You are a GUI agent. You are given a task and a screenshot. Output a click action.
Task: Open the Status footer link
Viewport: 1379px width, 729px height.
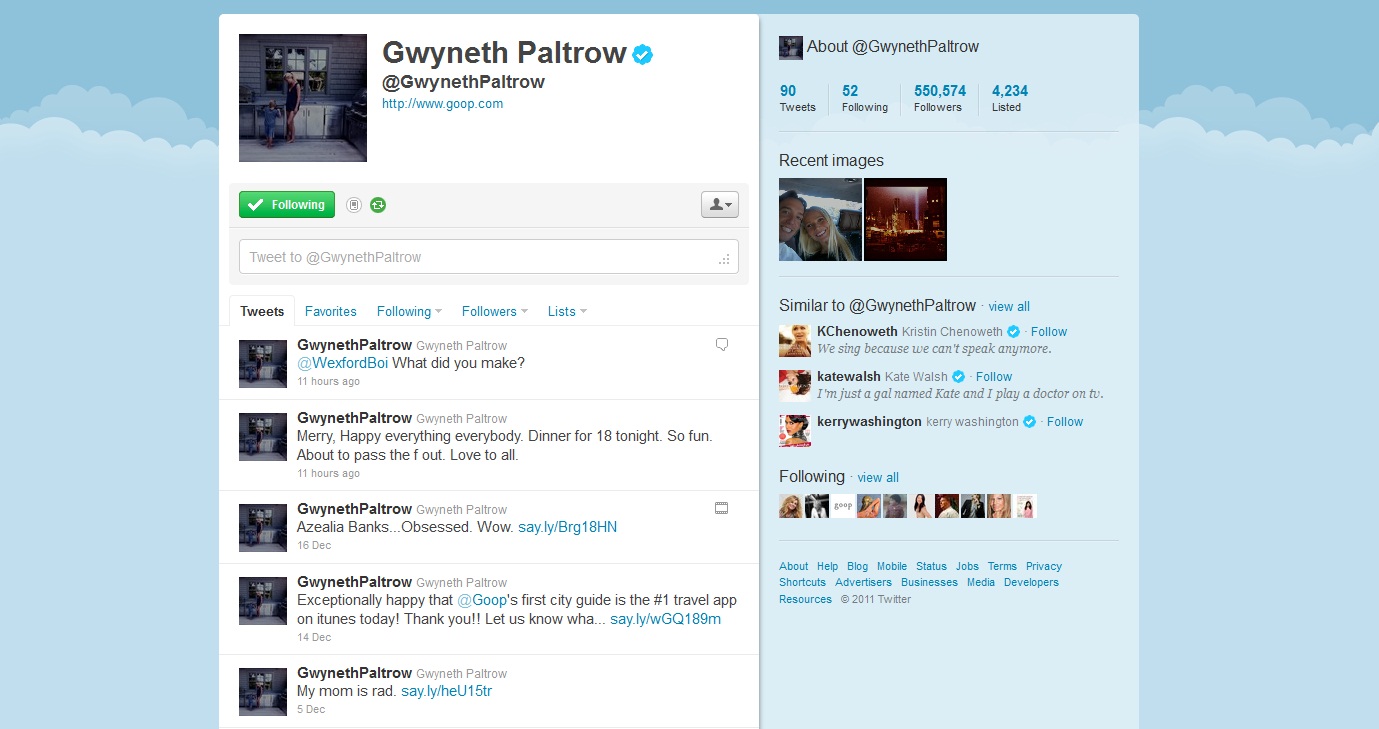click(x=931, y=566)
